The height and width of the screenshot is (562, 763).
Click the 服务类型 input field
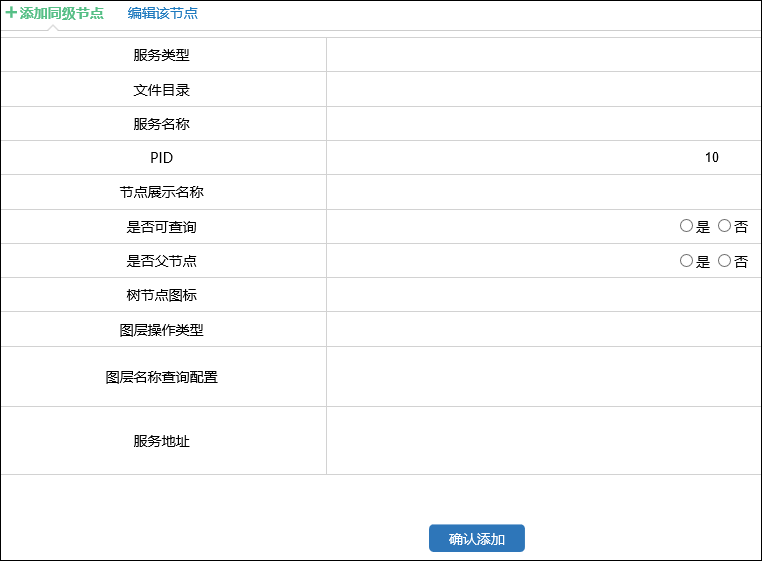coord(543,55)
